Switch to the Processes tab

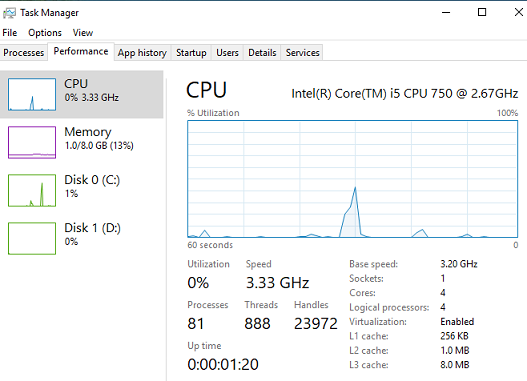(x=24, y=53)
